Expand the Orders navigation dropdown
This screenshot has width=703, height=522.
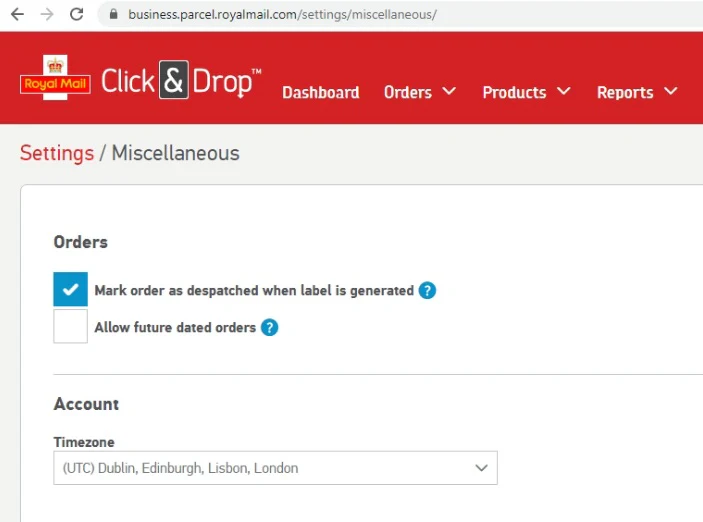click(x=419, y=92)
